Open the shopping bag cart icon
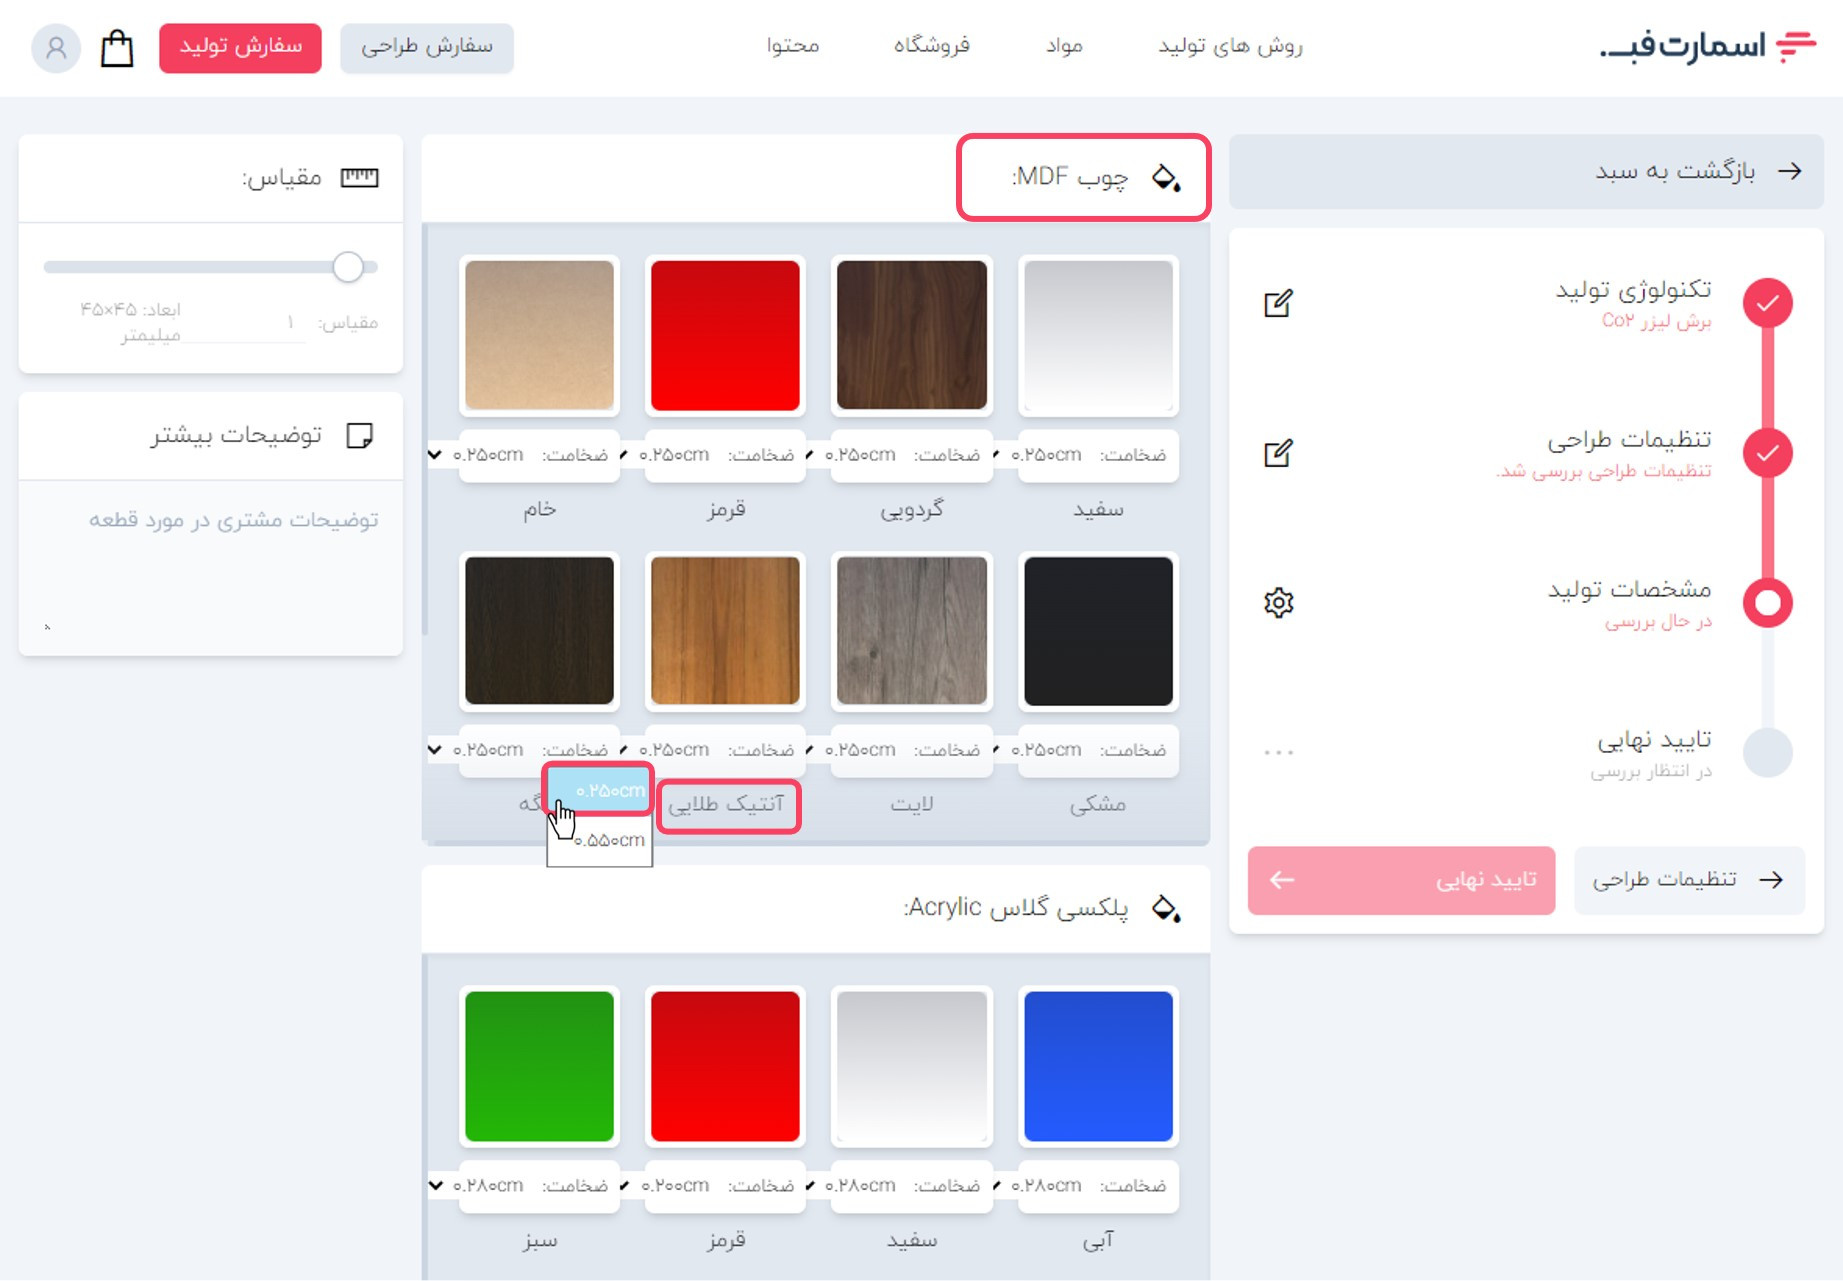The image size is (1843, 1281). point(117,47)
